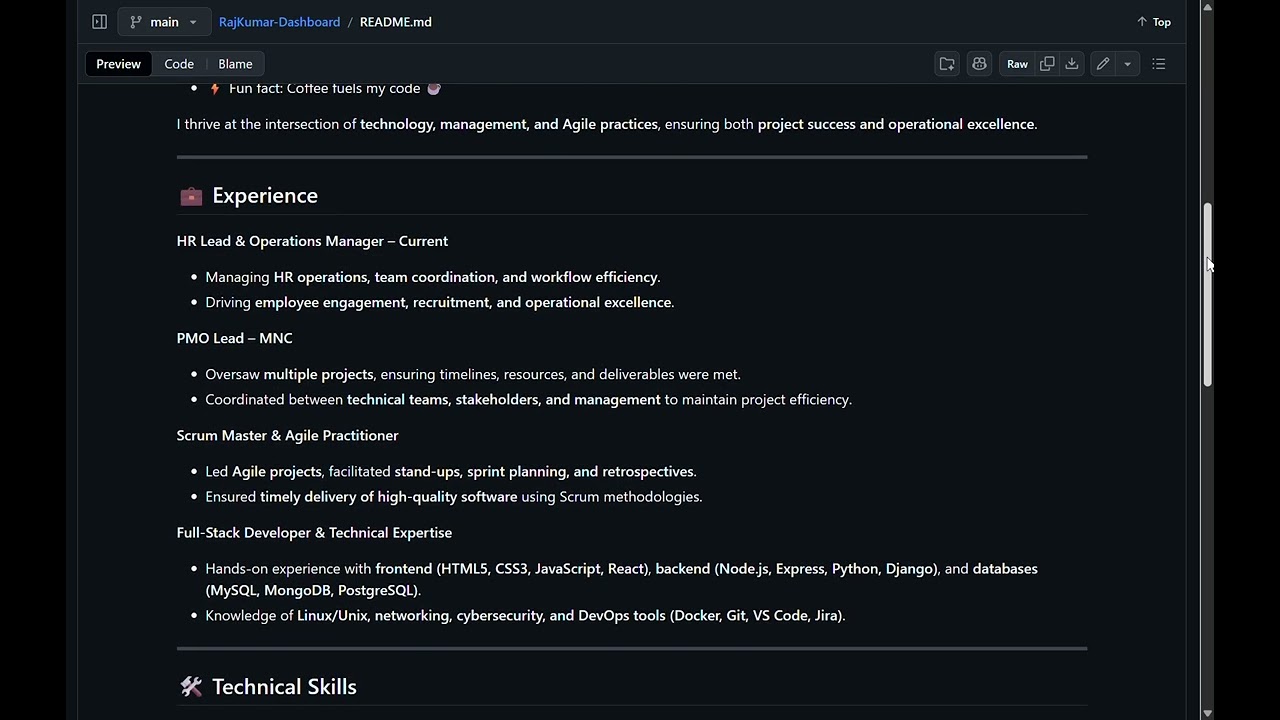
Task: Edit README.md with the pencil icon
Action: 1103,64
